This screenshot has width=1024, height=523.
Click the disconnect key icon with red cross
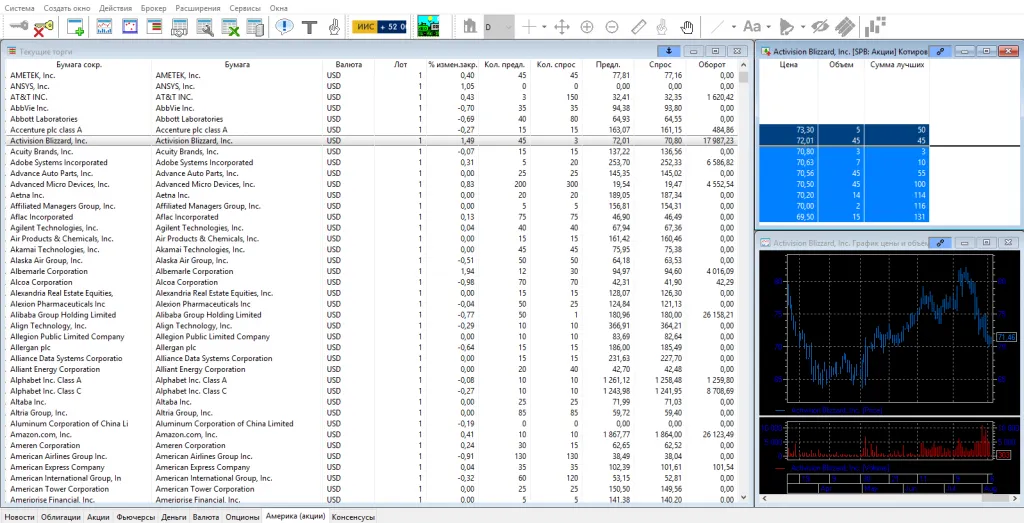click(x=42, y=27)
